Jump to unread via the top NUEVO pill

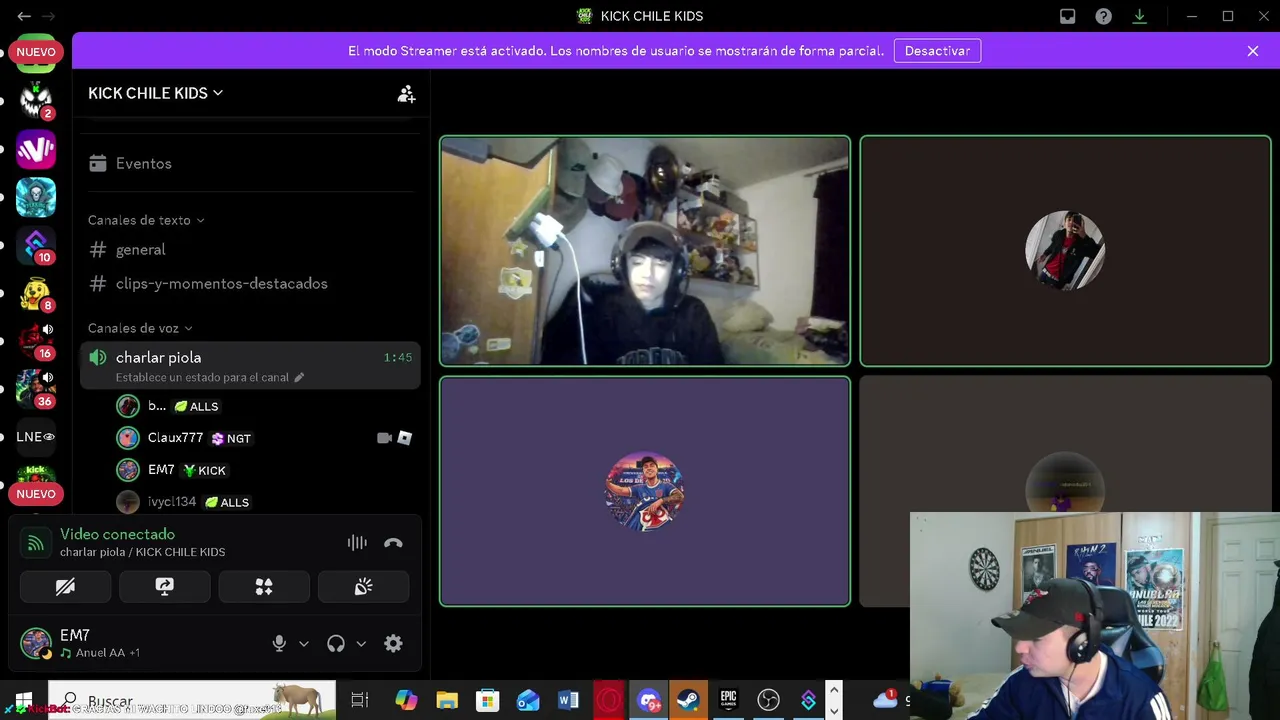click(x=36, y=52)
